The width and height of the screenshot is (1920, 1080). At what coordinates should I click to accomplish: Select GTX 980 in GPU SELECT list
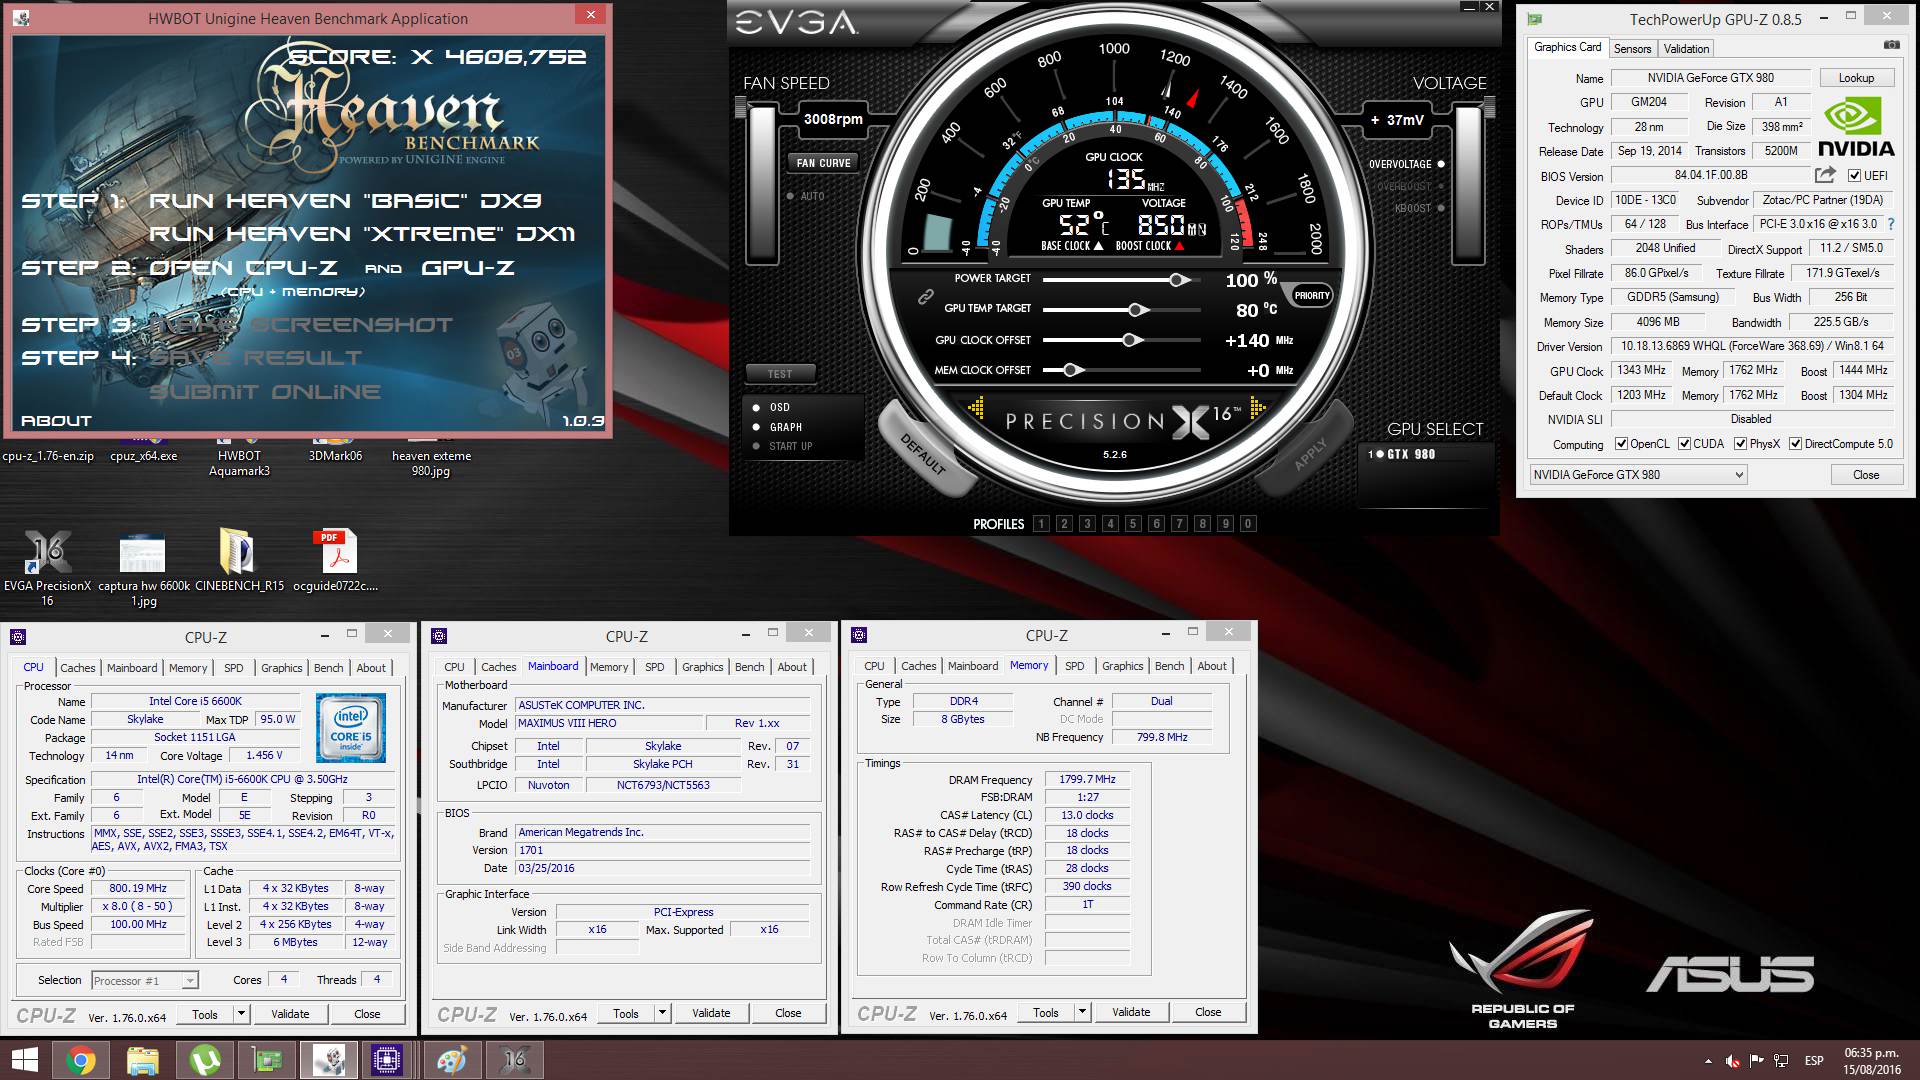click(1402, 454)
